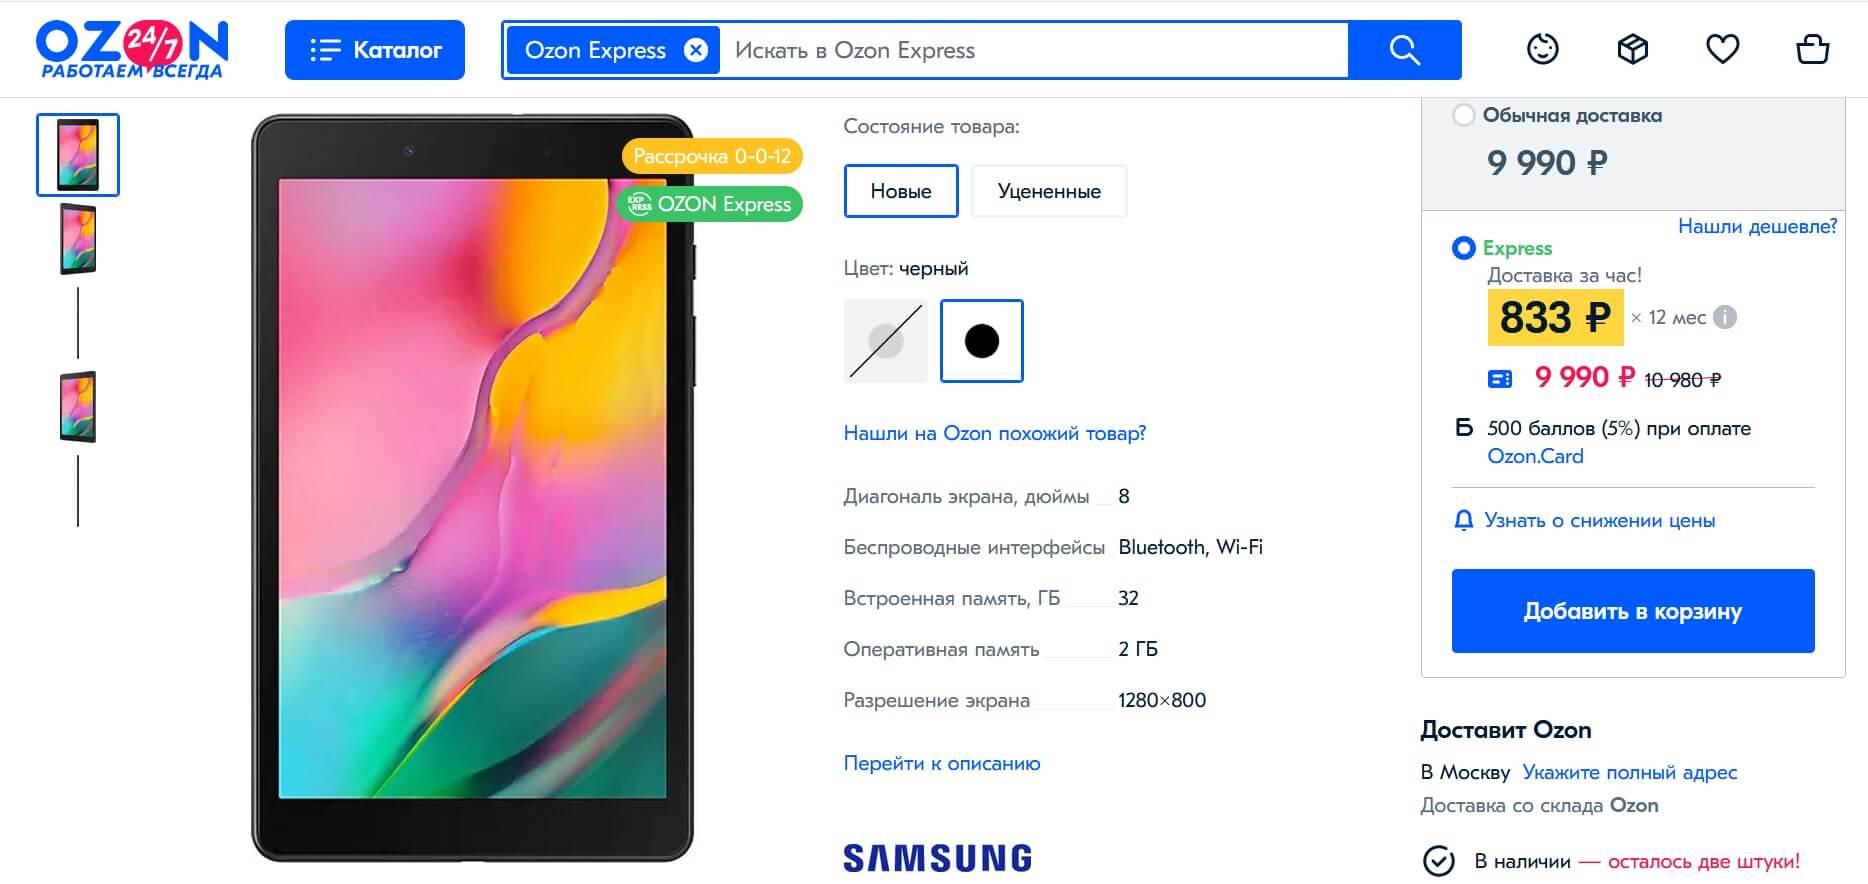1868x884 pixels.
Task: Open the profile smiley face icon
Action: 1543,49
